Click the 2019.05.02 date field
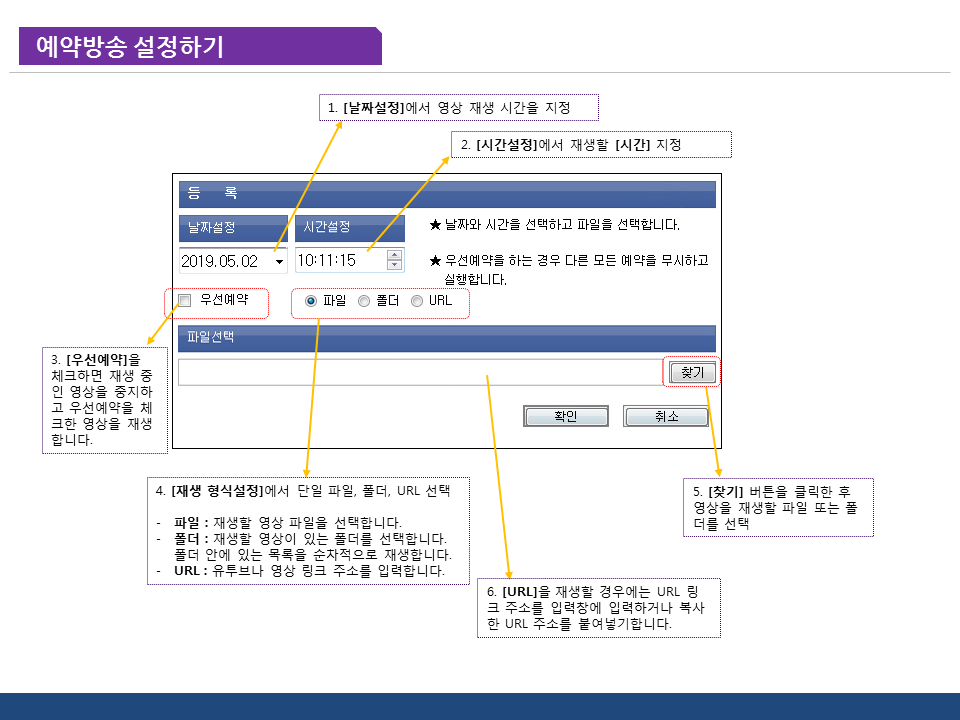This screenshot has width=960, height=720. [233, 261]
